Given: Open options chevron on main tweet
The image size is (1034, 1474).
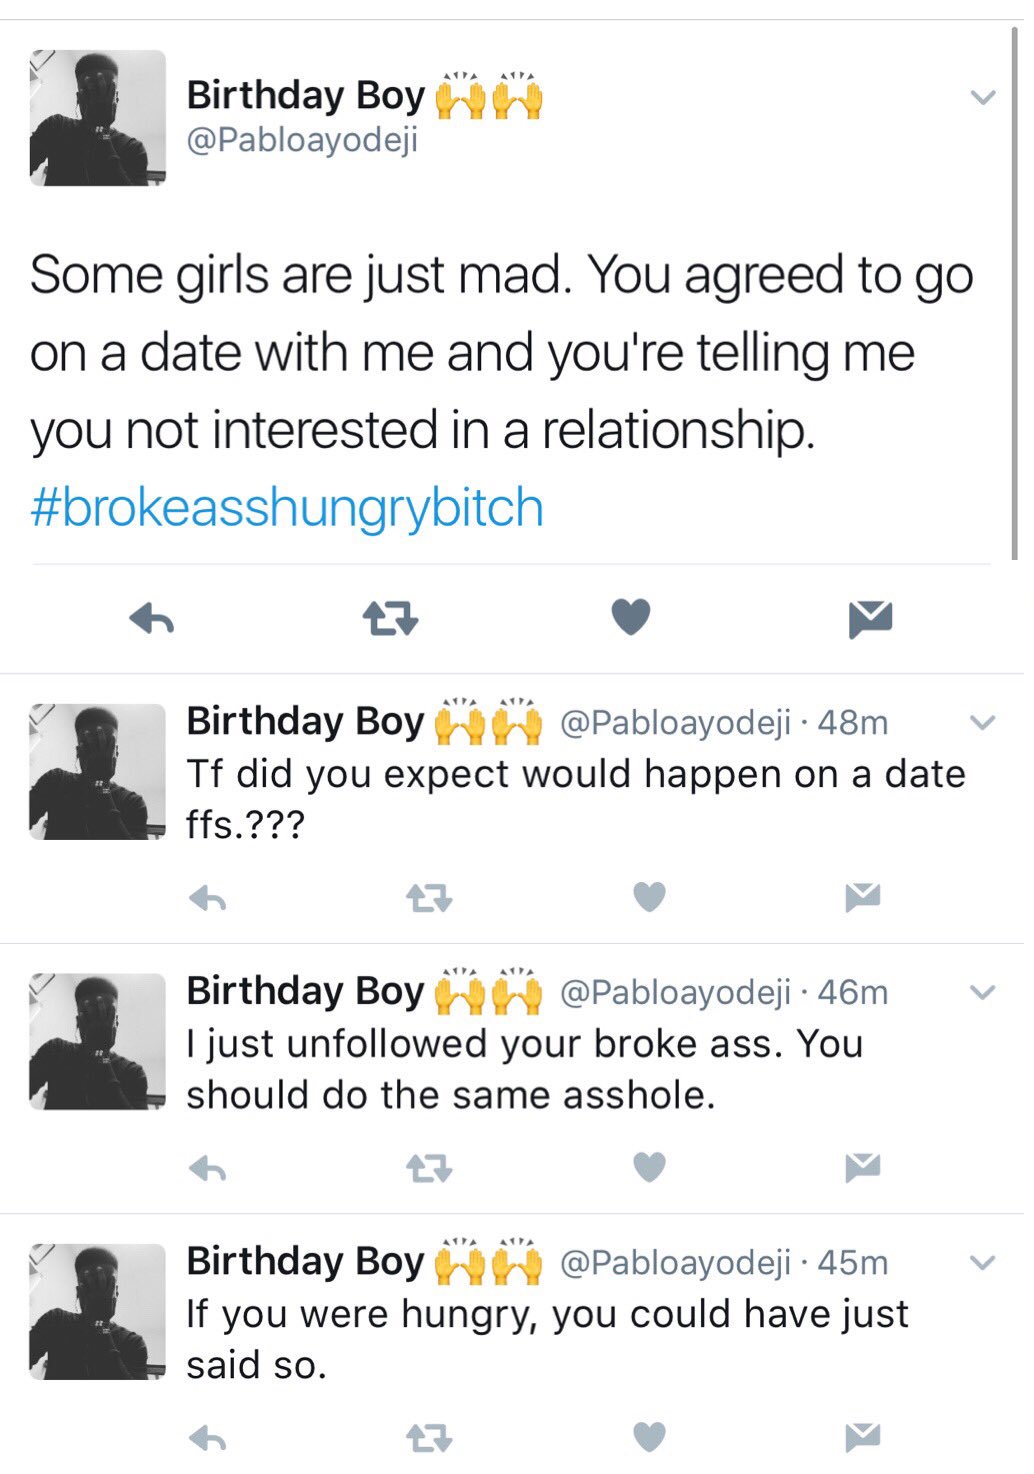Looking at the screenshot, I should 984,97.
